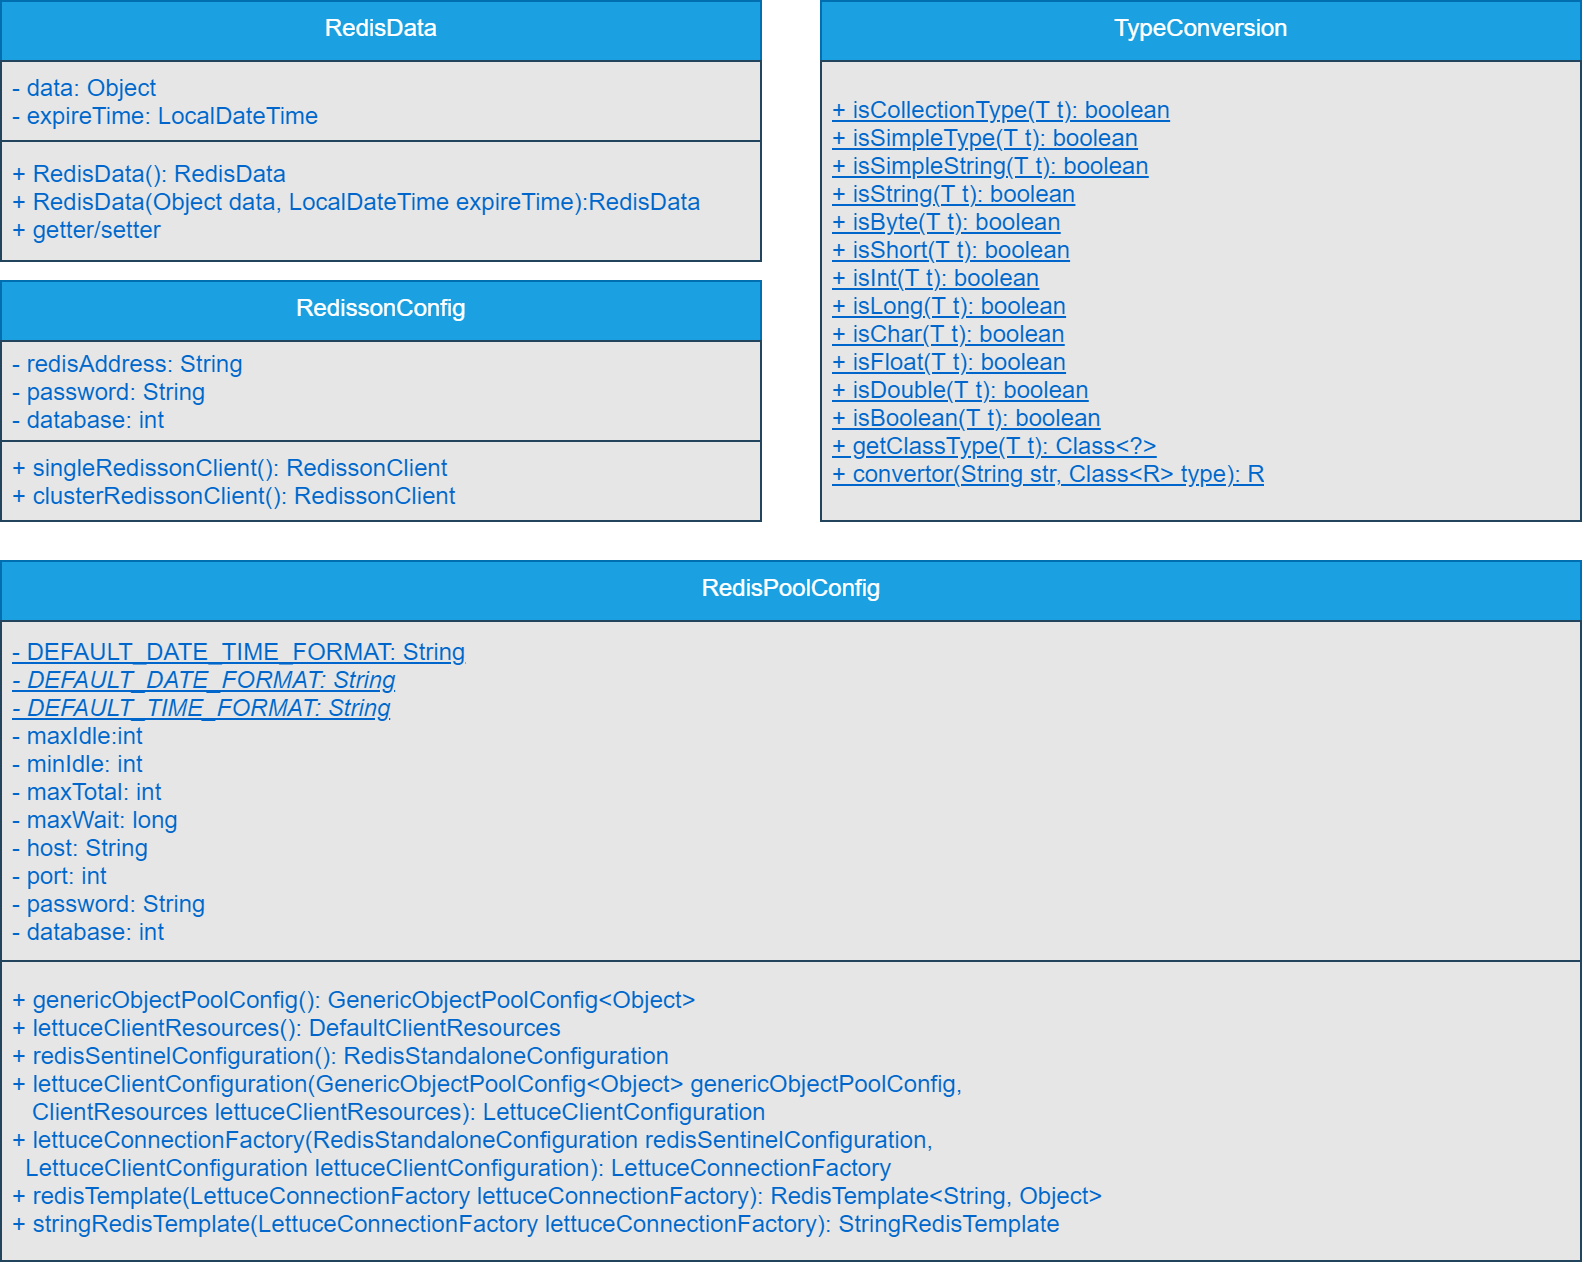This screenshot has height=1262, width=1582.
Task: Select the expireTime: LocalDateTime attribute
Action: pyautogui.click(x=165, y=117)
